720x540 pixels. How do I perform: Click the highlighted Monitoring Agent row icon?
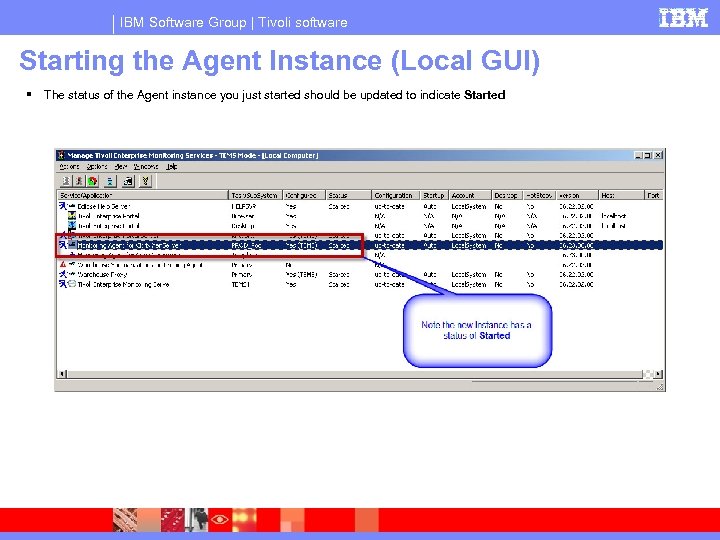(x=72, y=245)
